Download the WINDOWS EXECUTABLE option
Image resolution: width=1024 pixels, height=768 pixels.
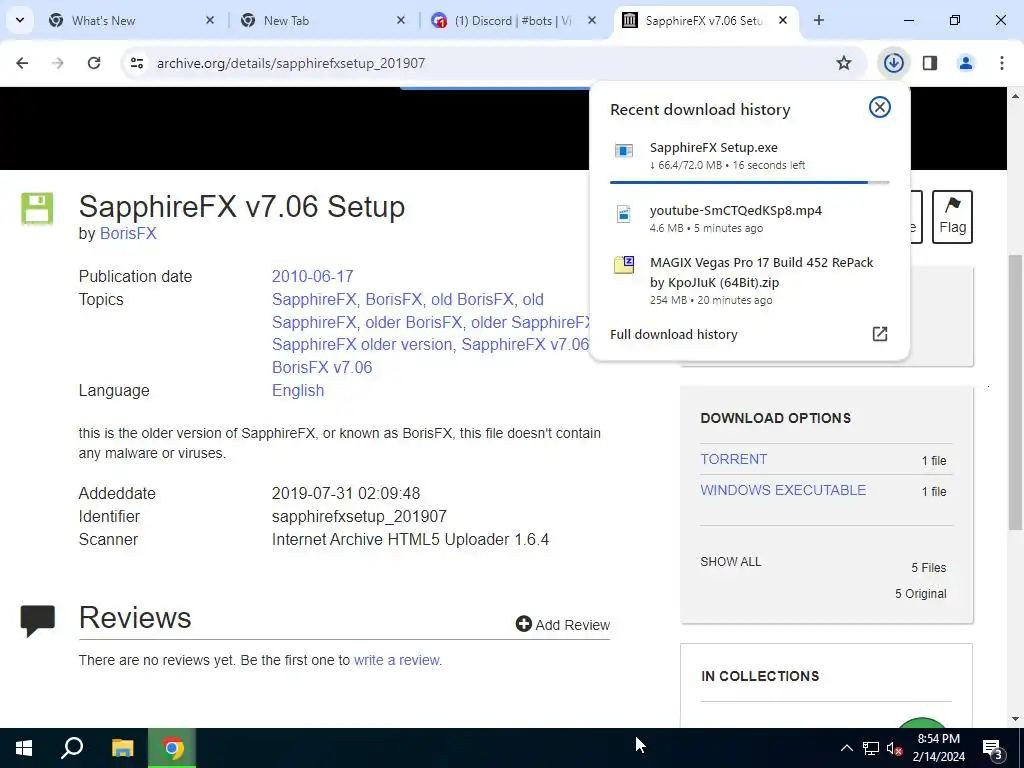click(x=783, y=490)
